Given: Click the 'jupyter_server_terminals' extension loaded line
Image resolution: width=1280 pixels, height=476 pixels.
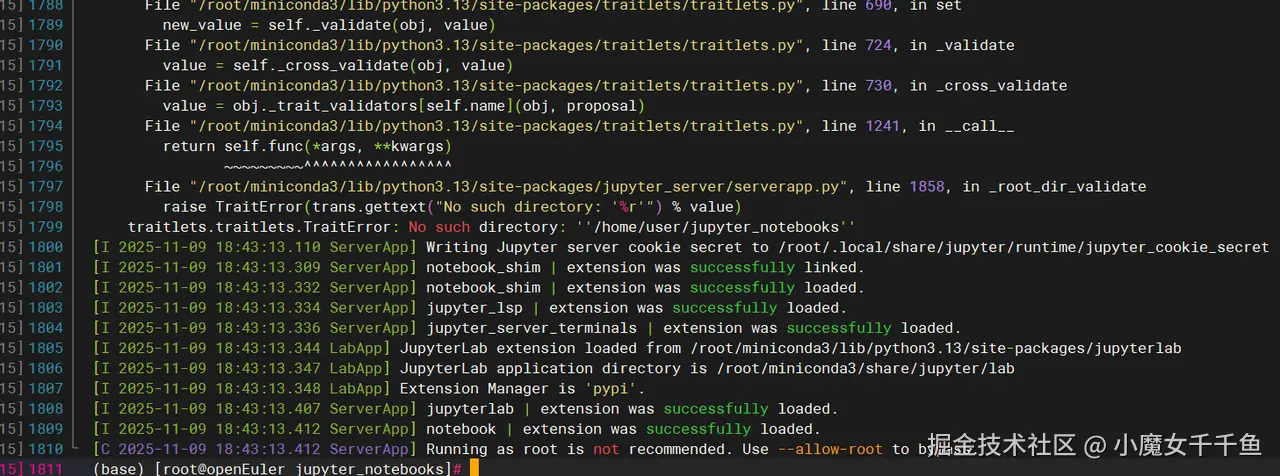Looking at the screenshot, I should pos(693,328).
